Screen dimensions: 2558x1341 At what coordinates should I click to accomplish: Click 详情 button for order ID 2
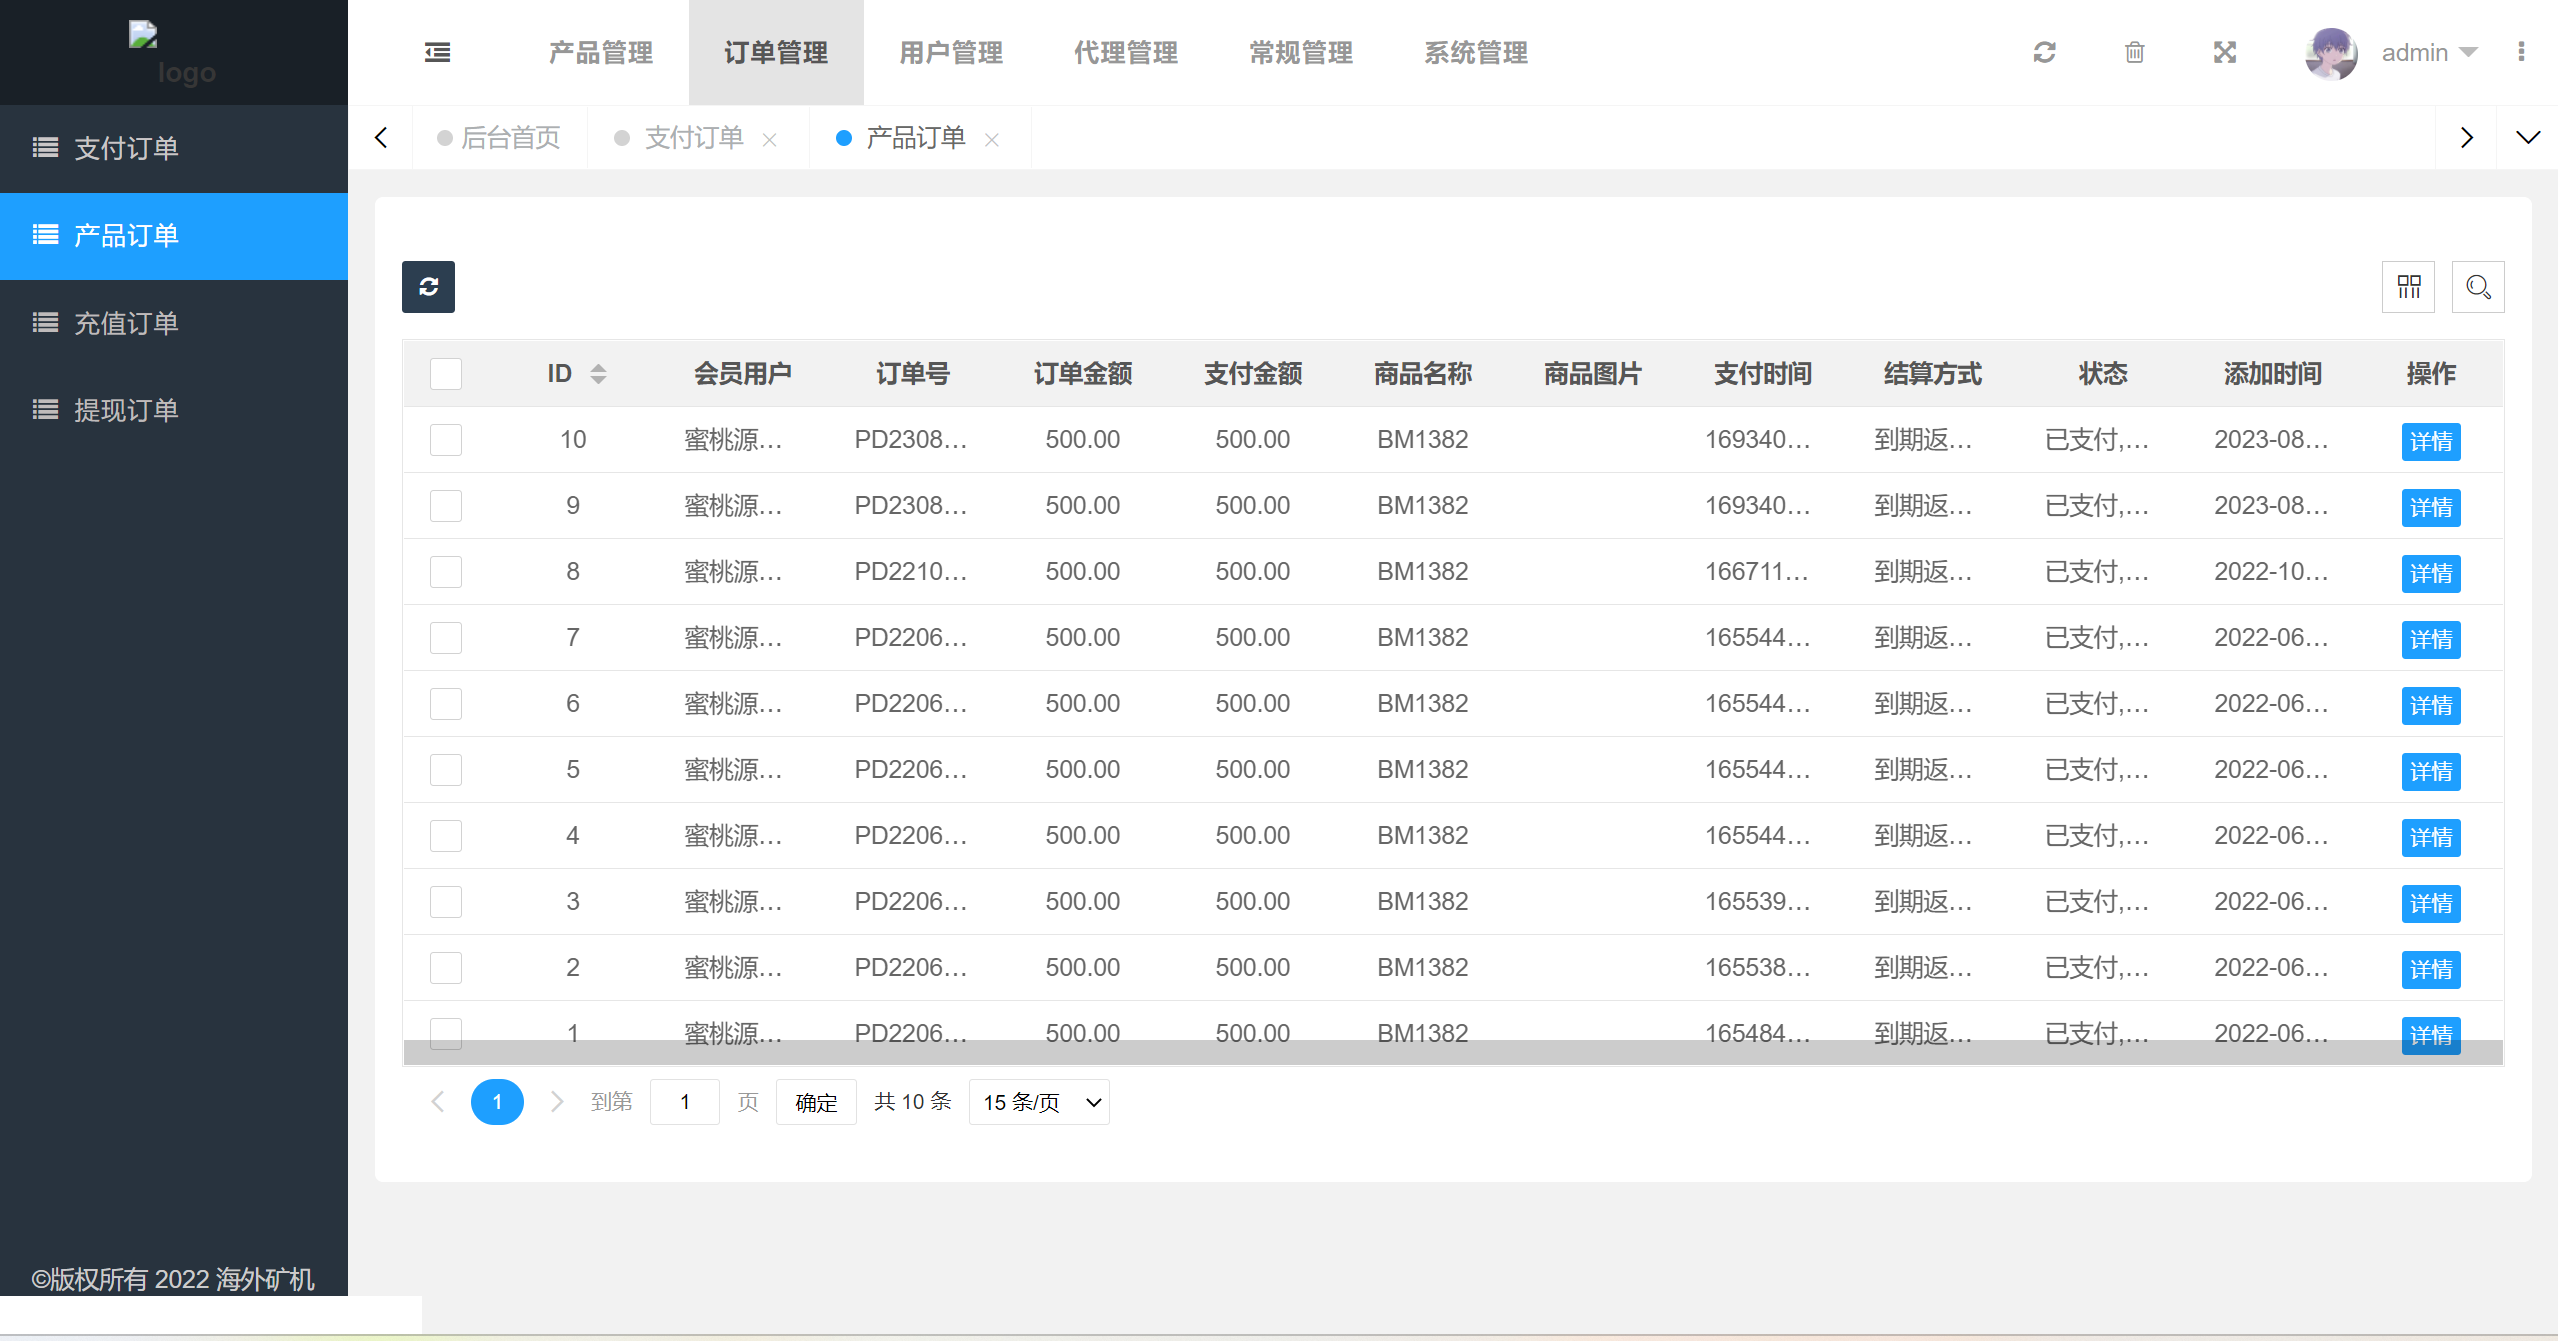point(2431,969)
